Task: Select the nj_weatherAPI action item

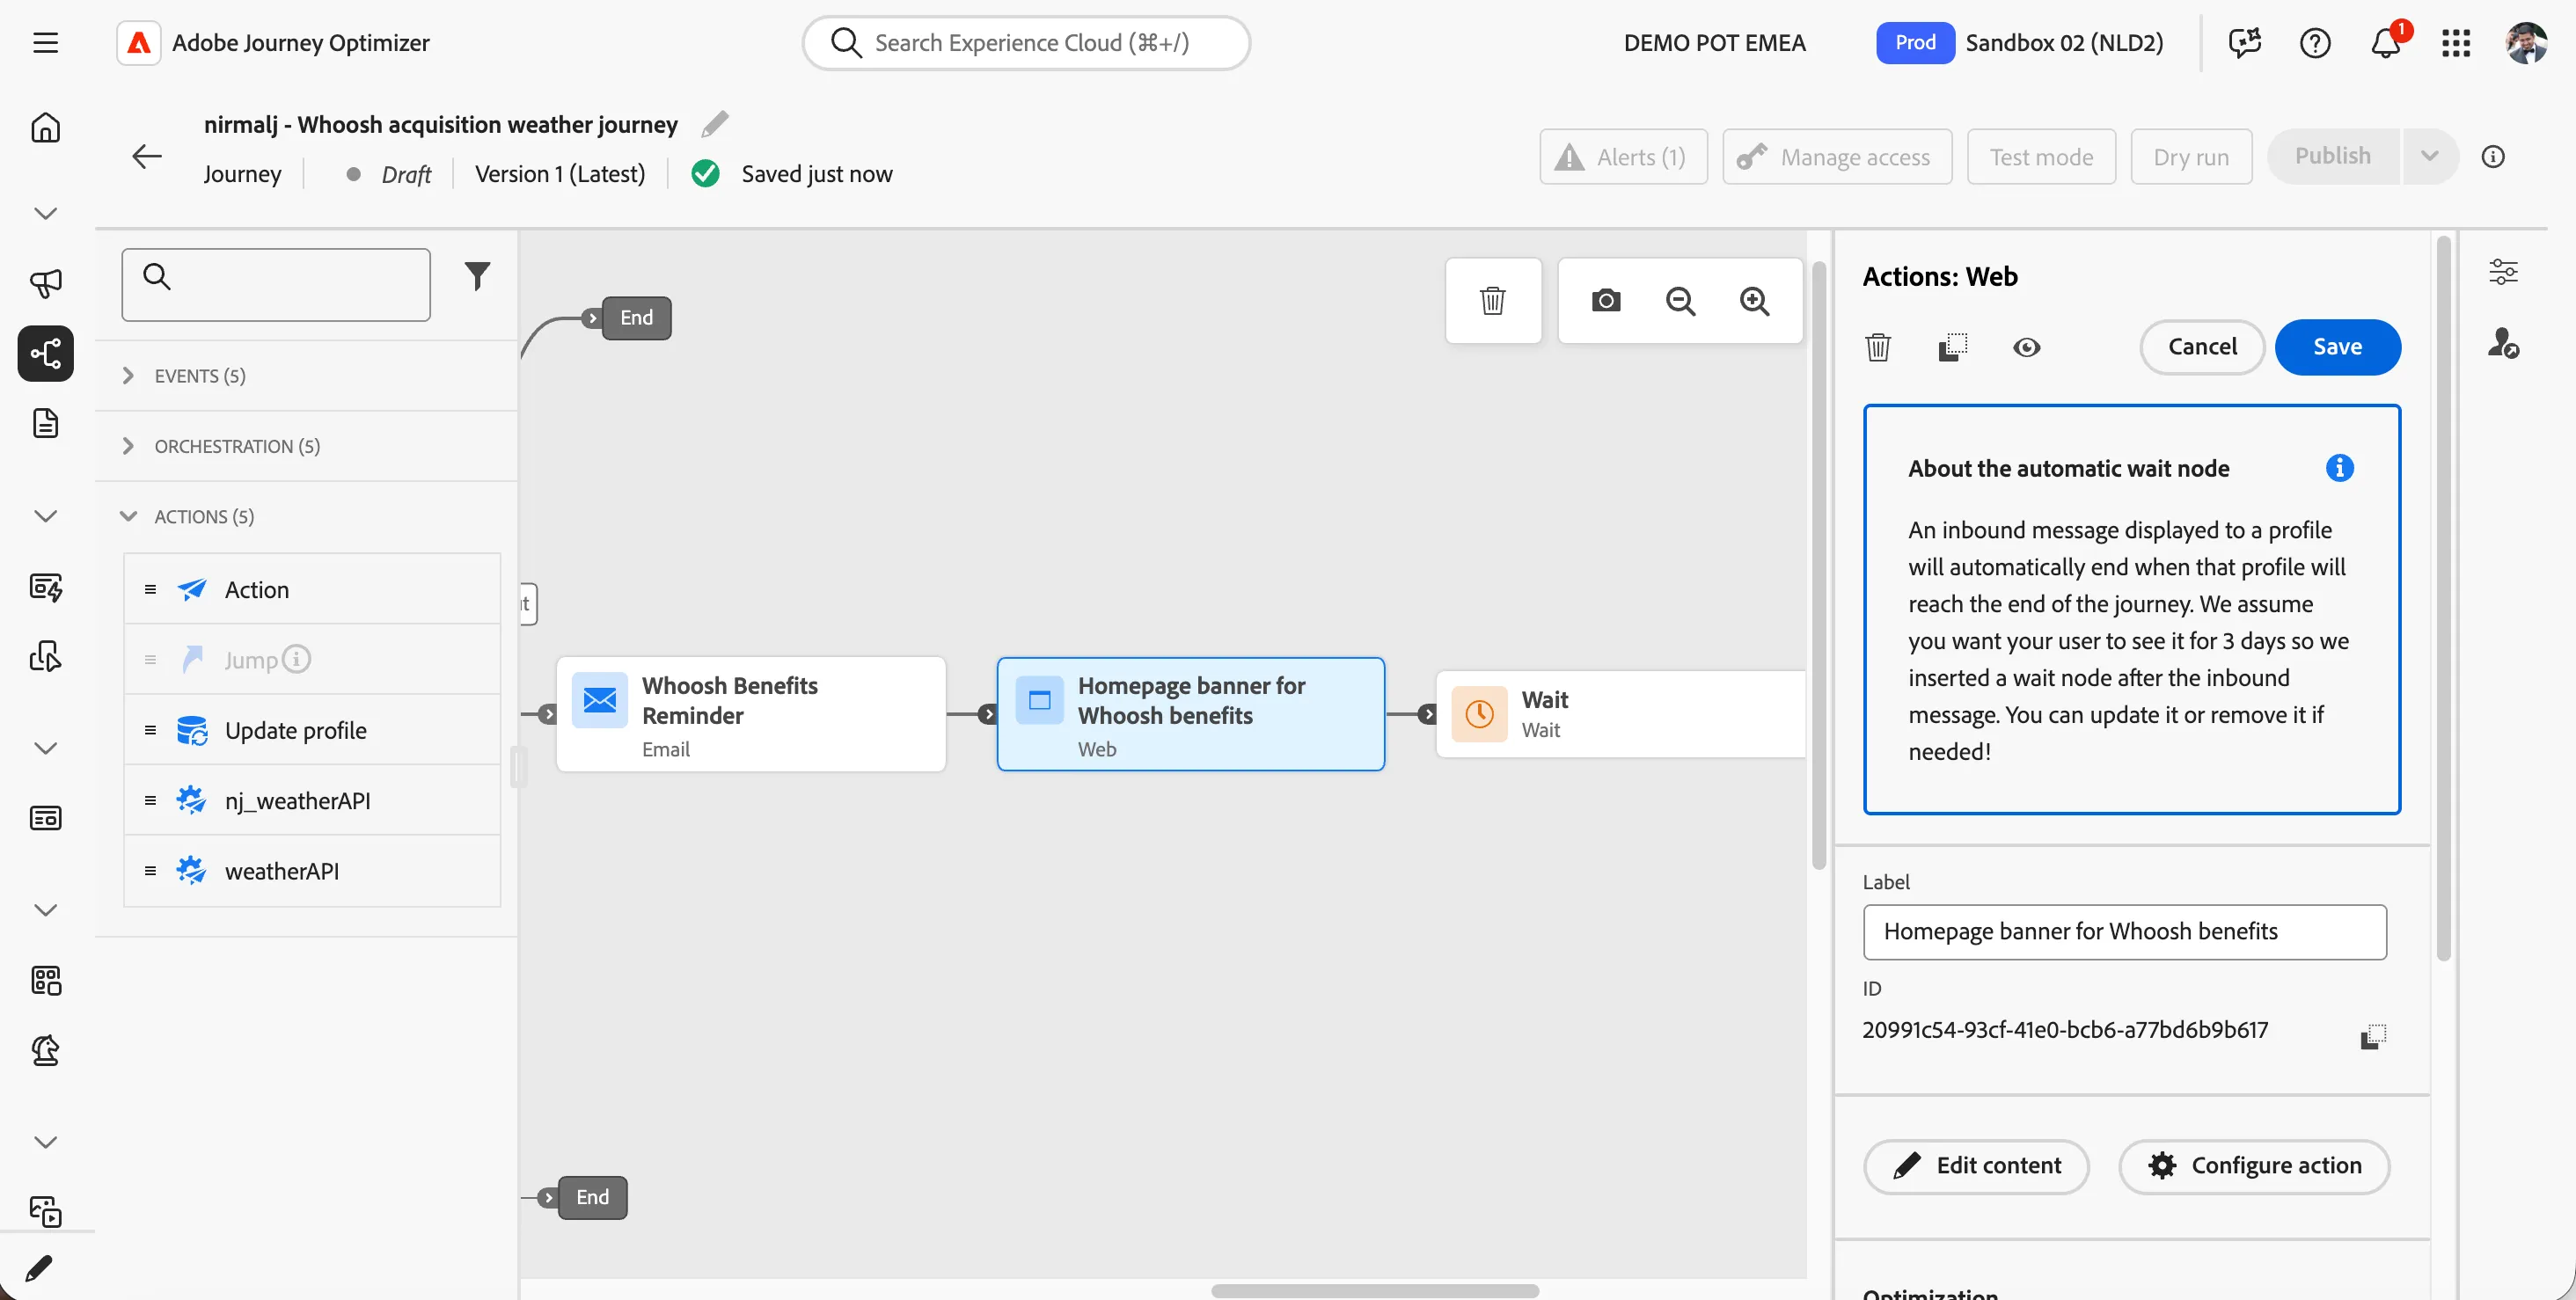Action: [312, 801]
